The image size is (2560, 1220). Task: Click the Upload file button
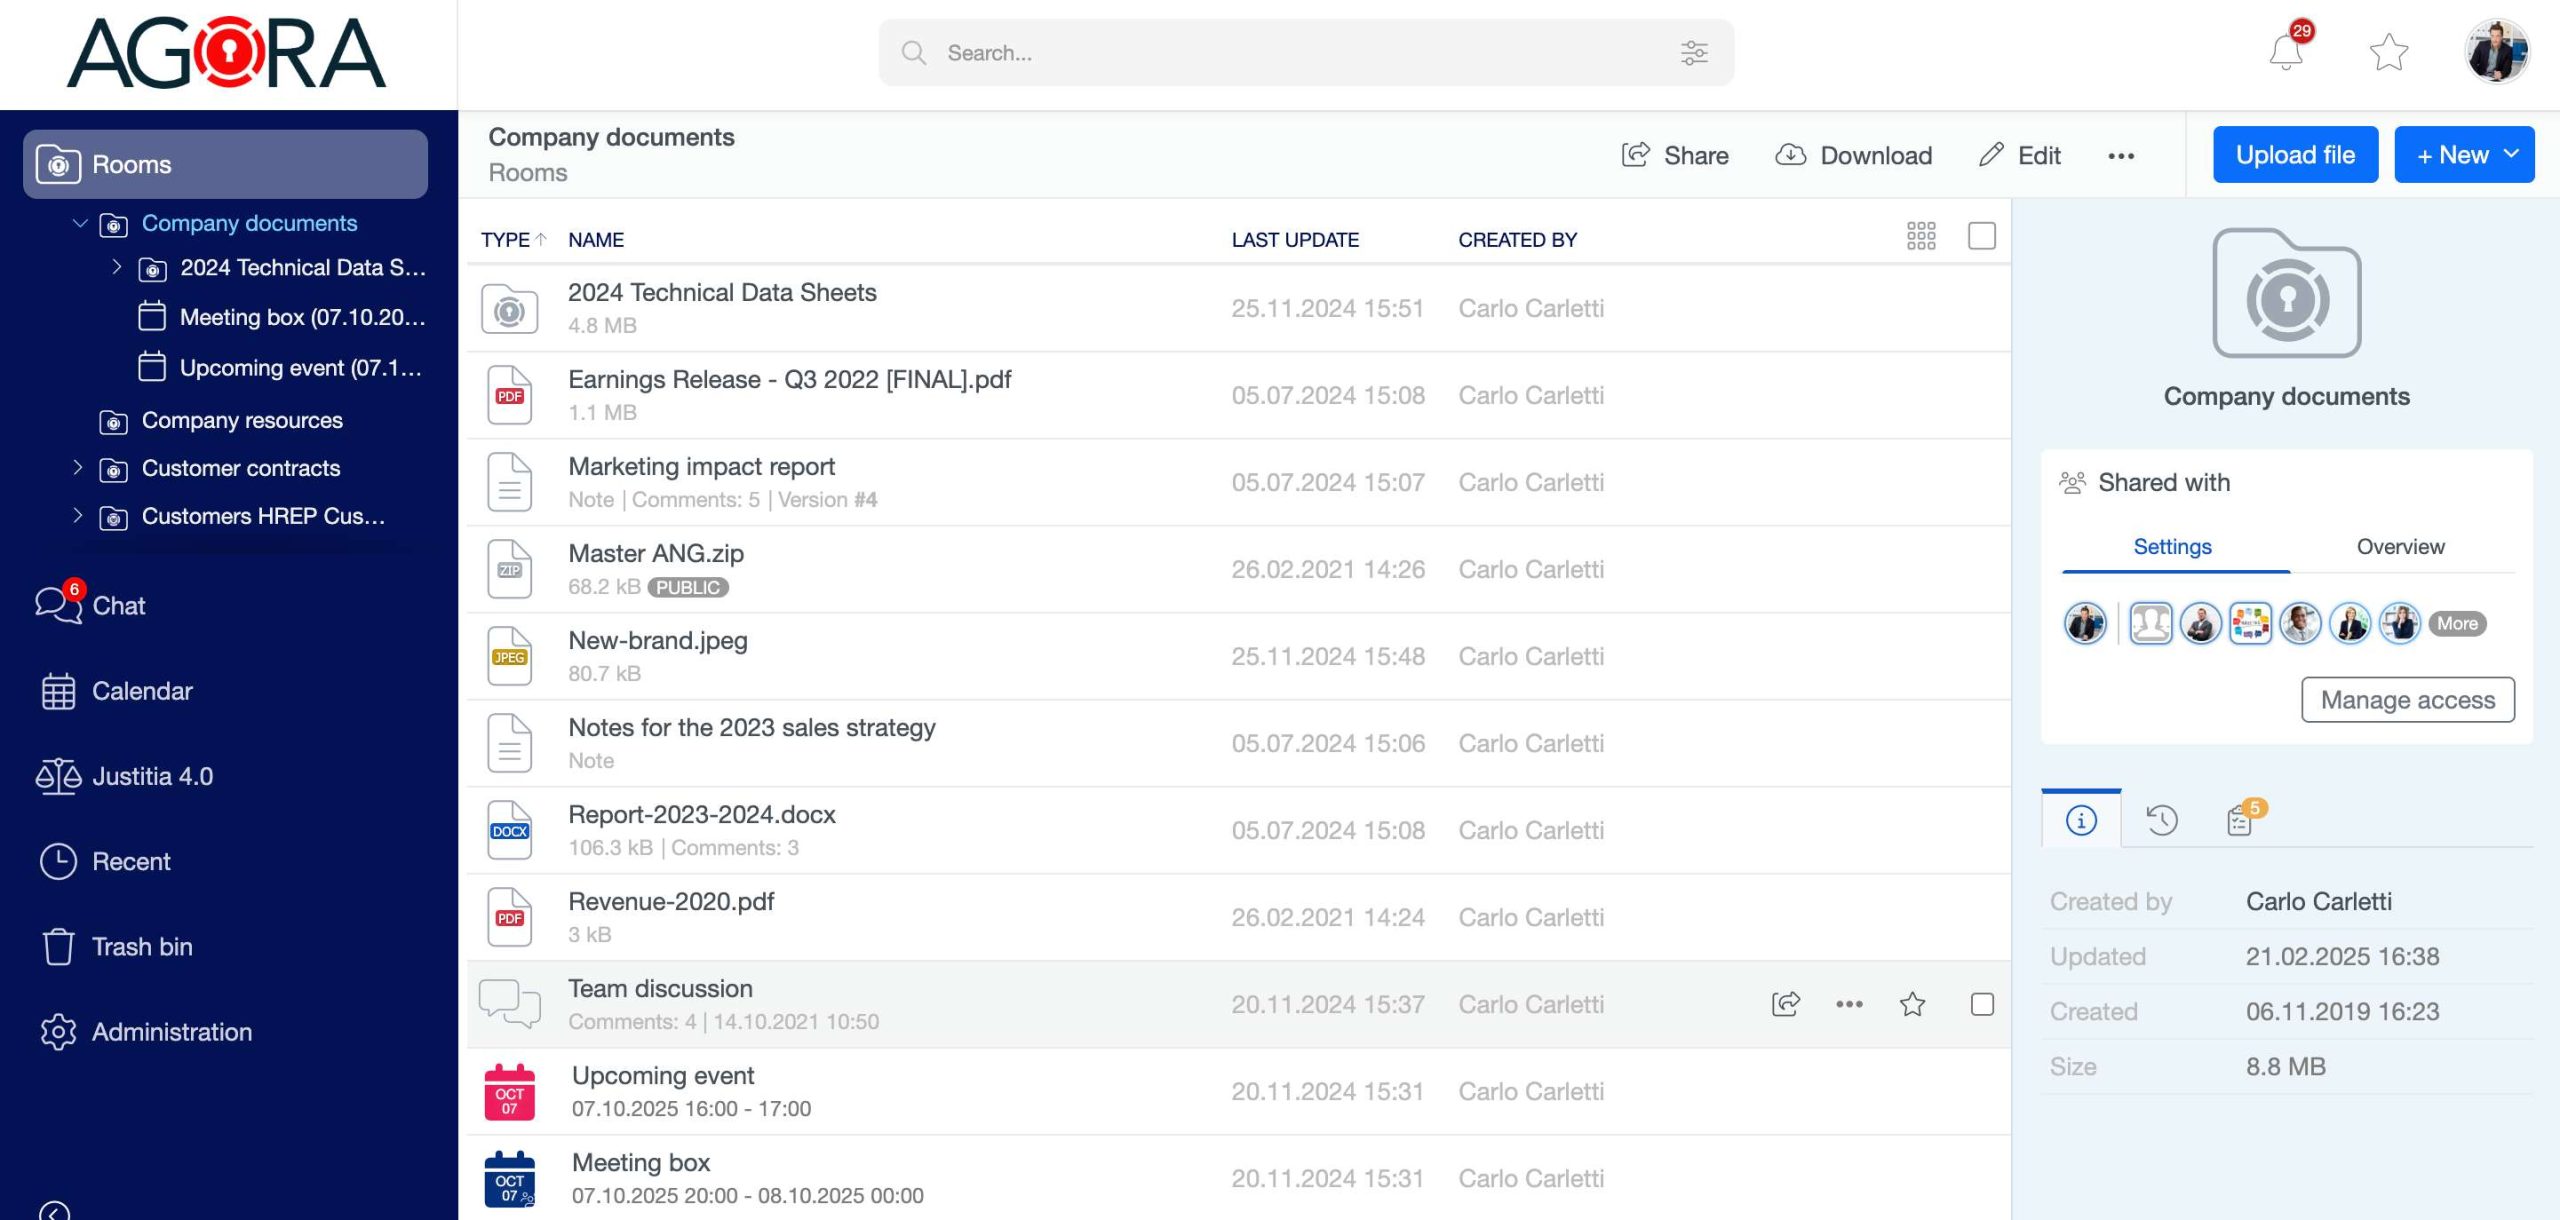click(x=2295, y=155)
